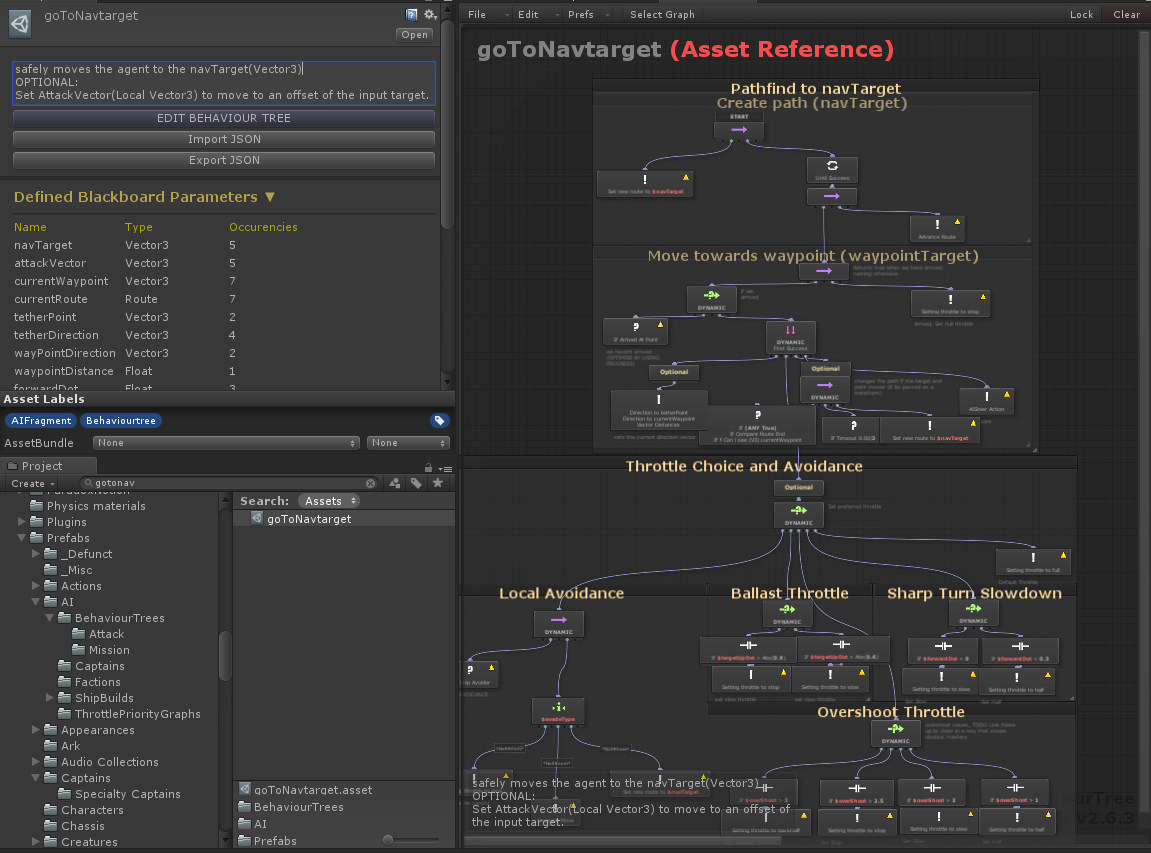The image size is (1151, 853).
Task: Open the Search Assets scope dropdown
Action: 330,501
